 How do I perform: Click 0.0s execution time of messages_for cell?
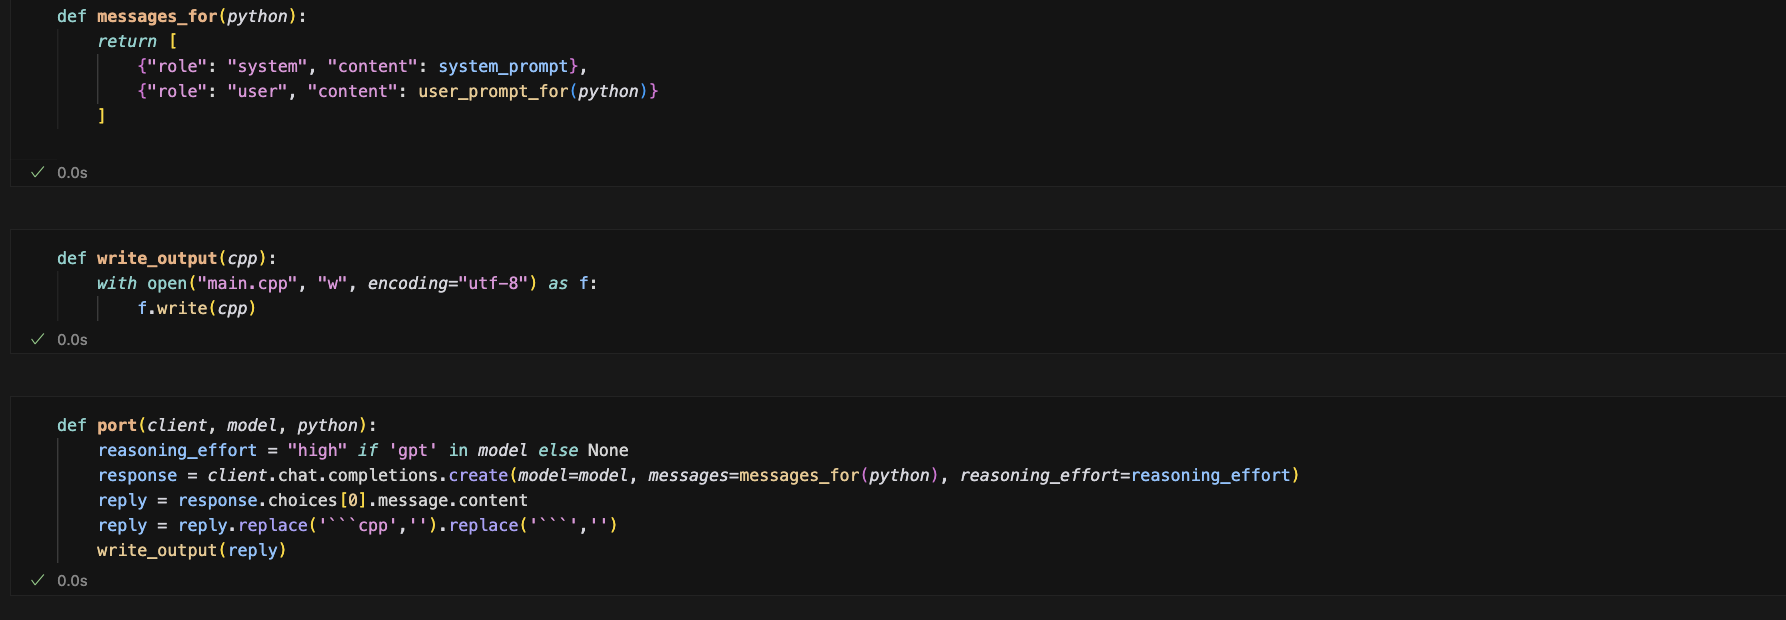click(x=72, y=173)
